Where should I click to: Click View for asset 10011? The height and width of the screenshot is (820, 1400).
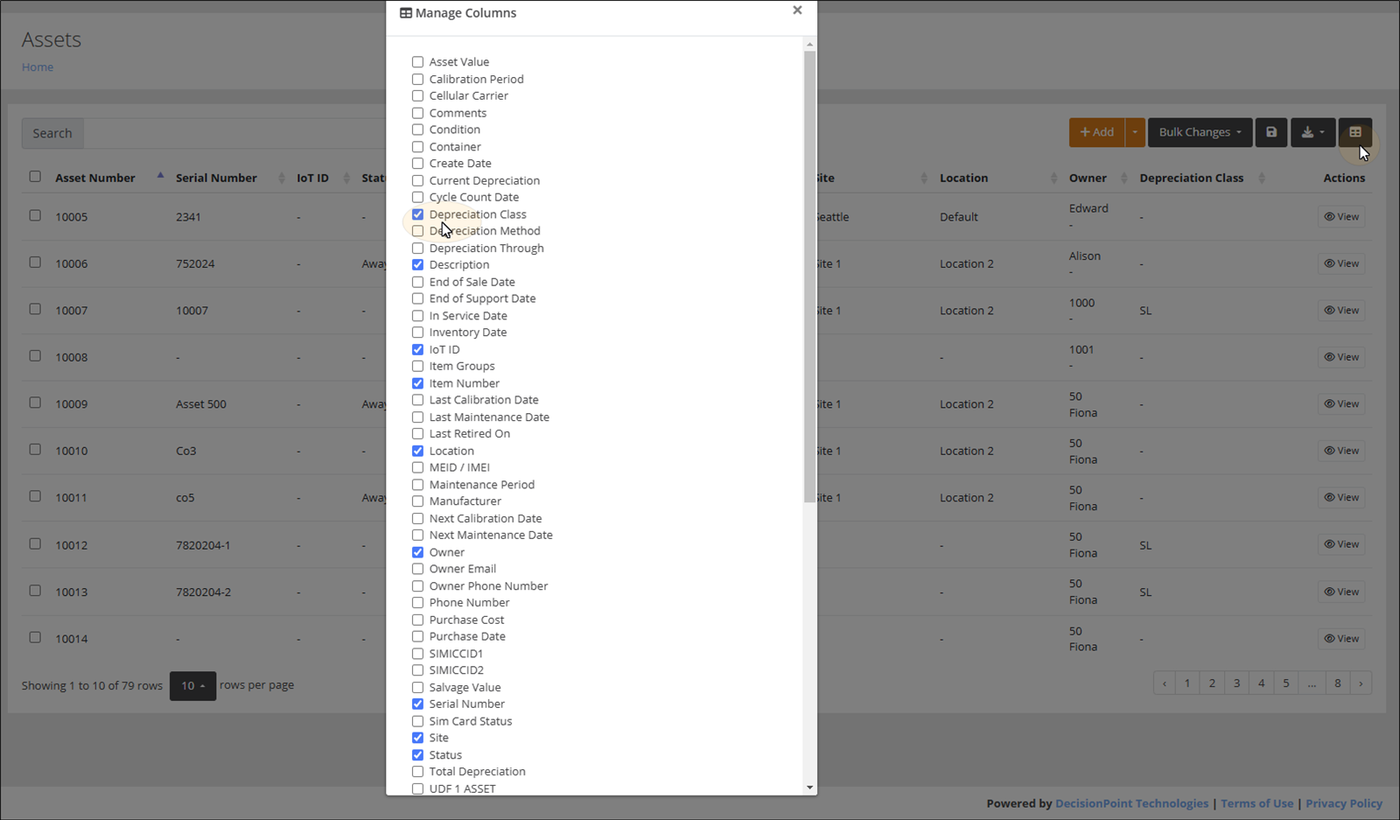(x=1341, y=497)
